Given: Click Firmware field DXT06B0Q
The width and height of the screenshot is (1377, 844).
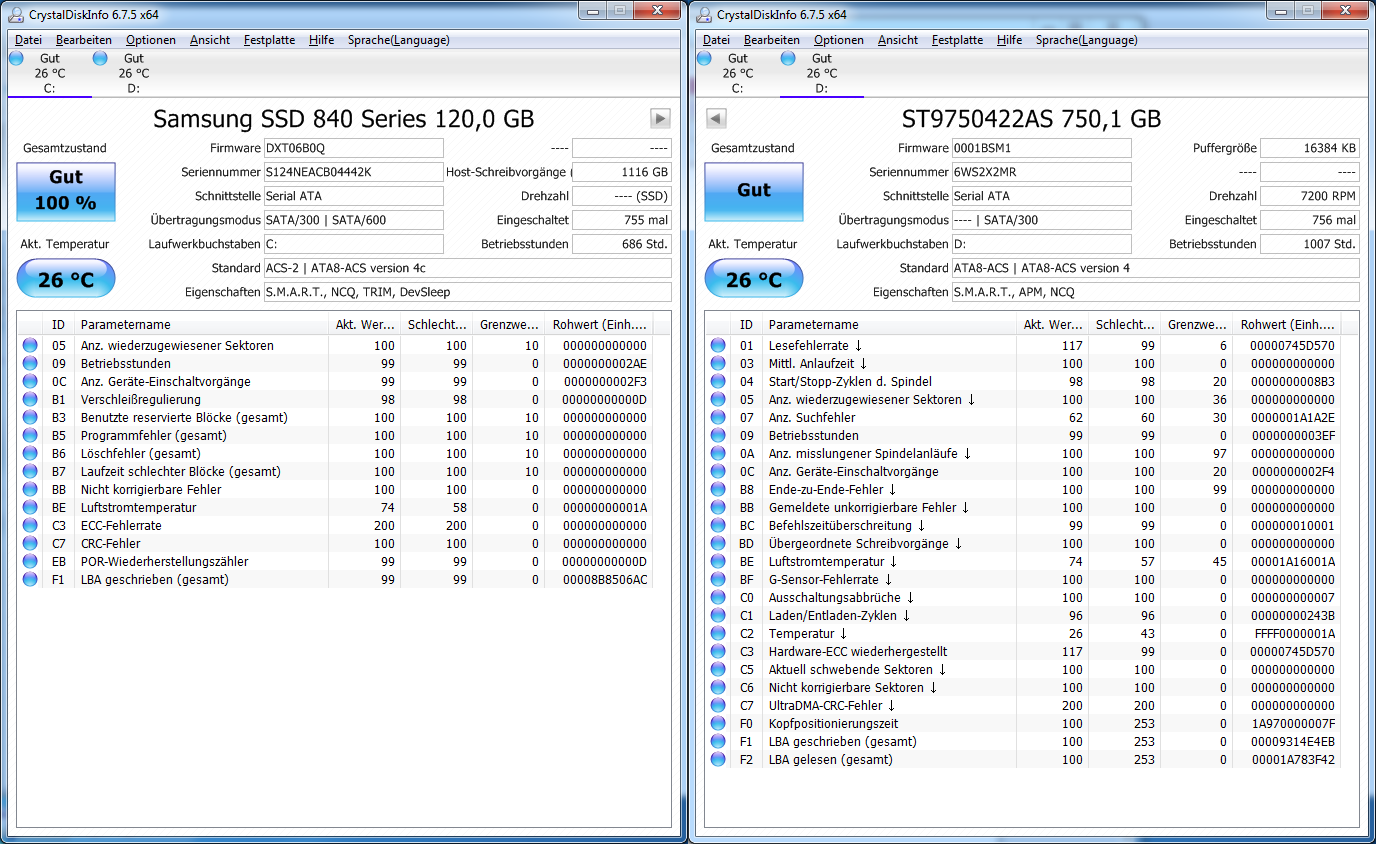Looking at the screenshot, I should 353,148.
